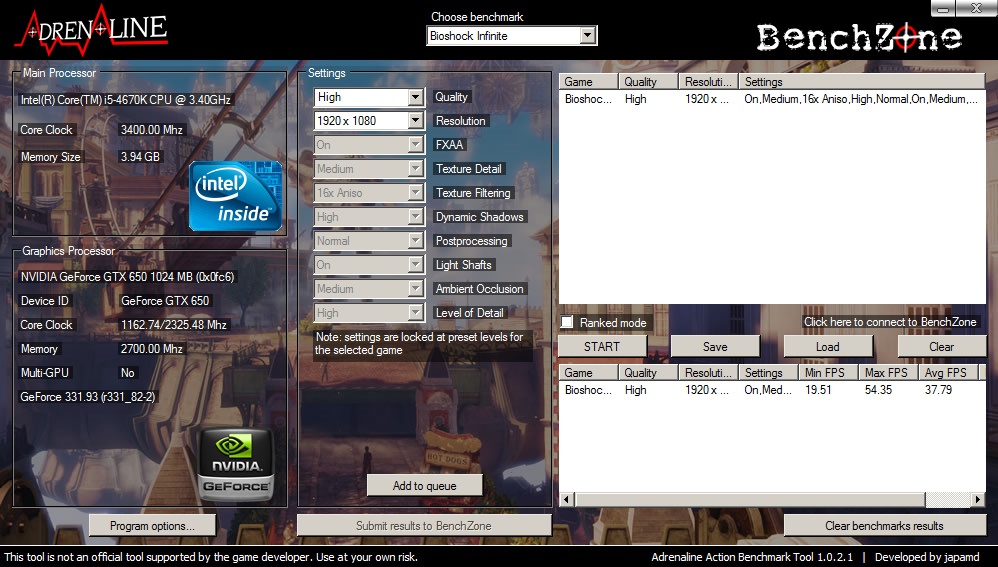This screenshot has width=998, height=567.
Task: Select the results row showing 19.51 Min FPS
Action: (x=772, y=389)
